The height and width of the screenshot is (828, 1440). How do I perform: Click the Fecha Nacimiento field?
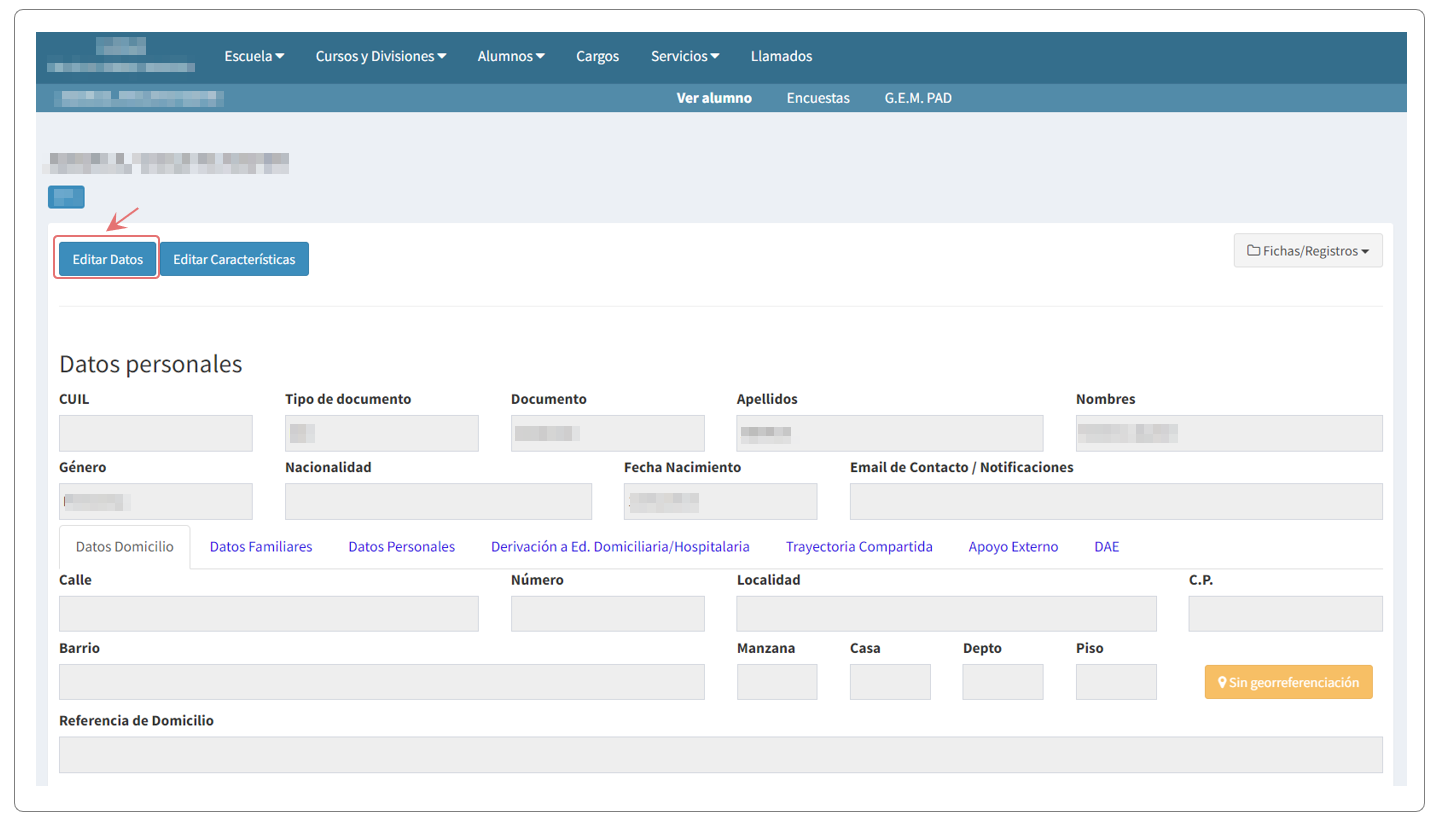point(721,501)
